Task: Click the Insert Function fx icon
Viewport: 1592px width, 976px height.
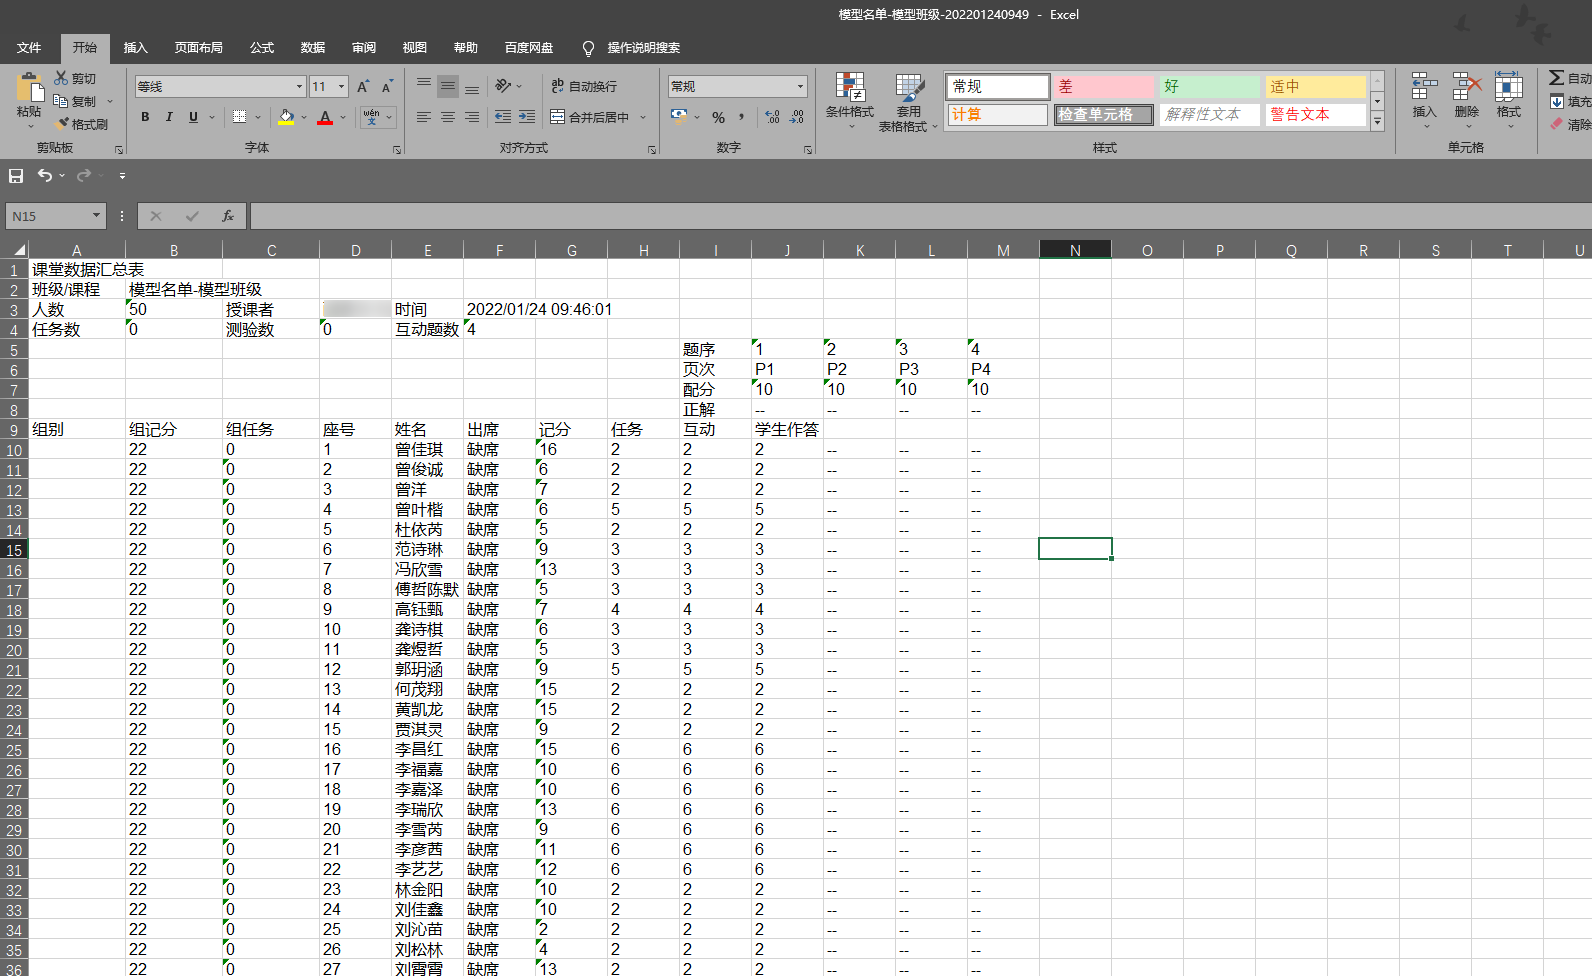Action: coord(228,216)
